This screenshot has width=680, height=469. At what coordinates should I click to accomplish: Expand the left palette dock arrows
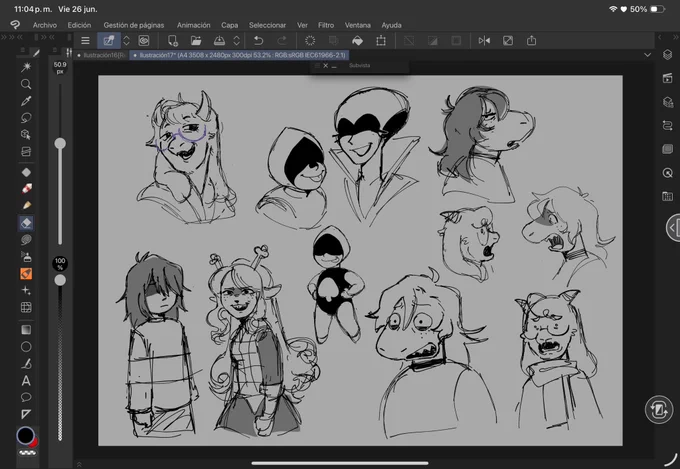click(x=10, y=37)
